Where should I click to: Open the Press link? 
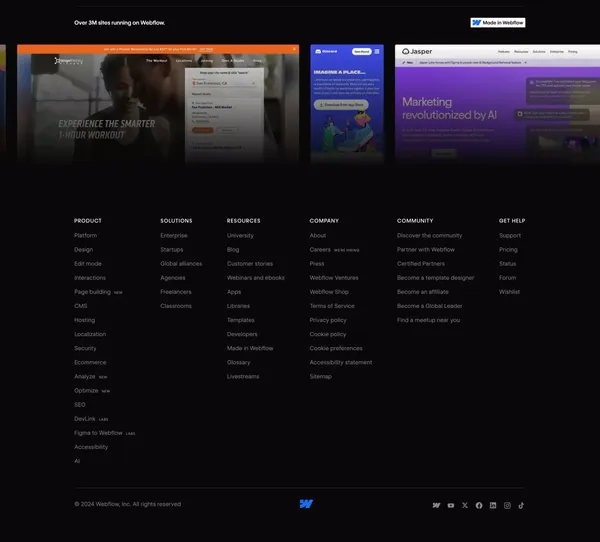click(x=316, y=264)
